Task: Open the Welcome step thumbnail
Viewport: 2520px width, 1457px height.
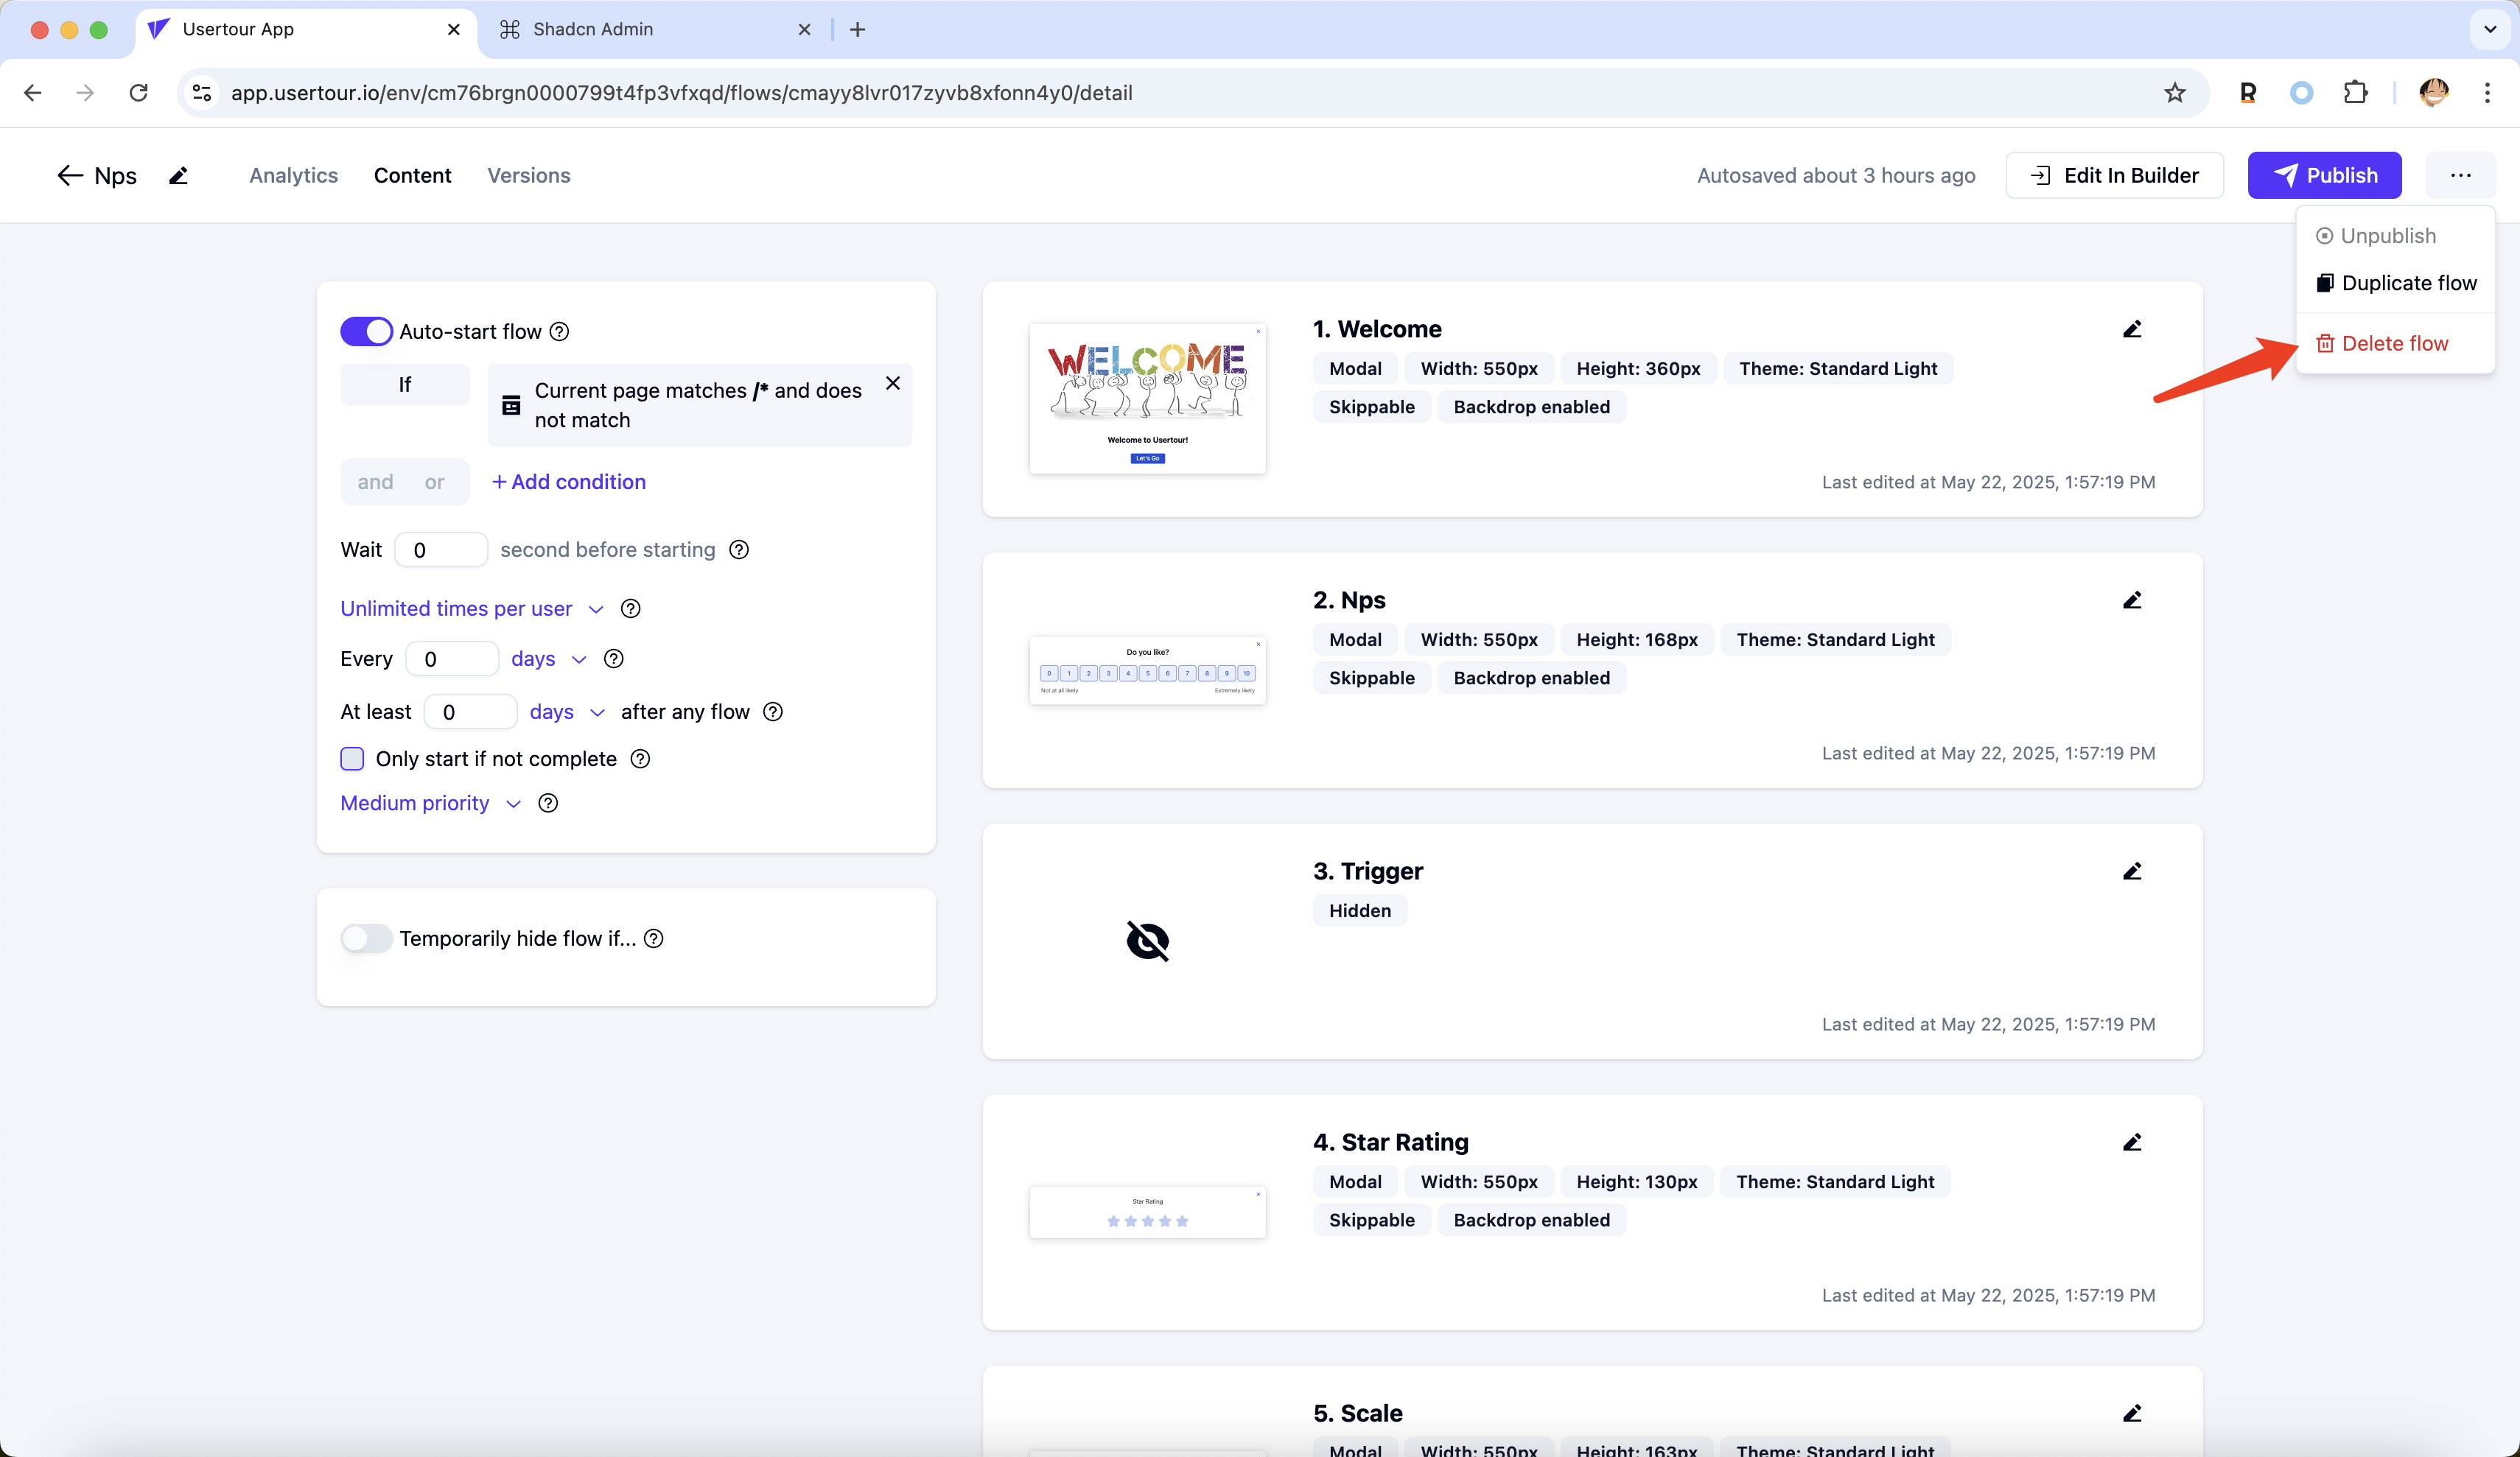Action: coord(1147,398)
